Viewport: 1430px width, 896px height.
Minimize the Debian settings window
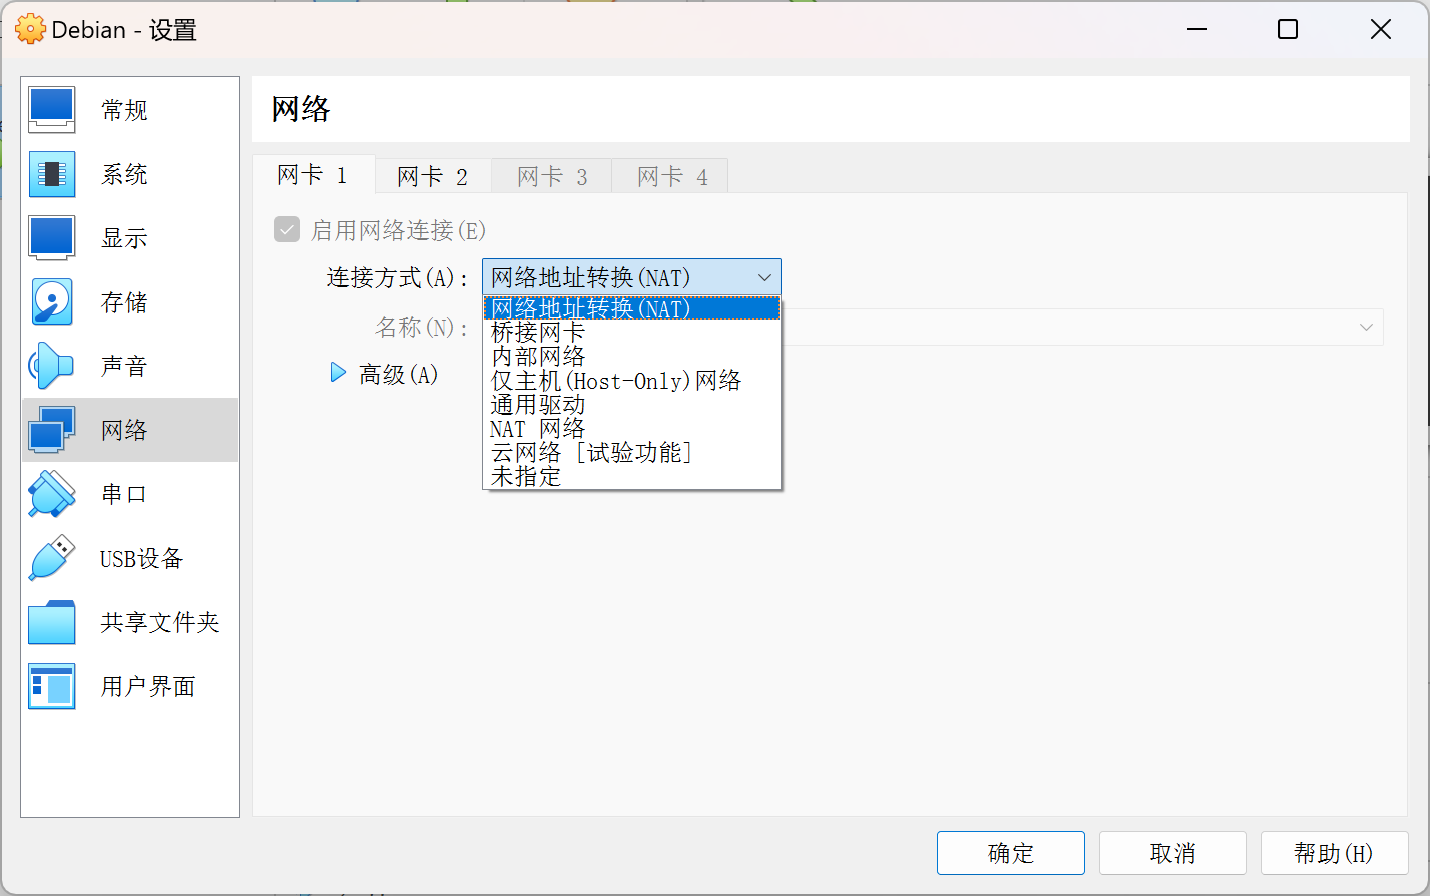(1197, 29)
